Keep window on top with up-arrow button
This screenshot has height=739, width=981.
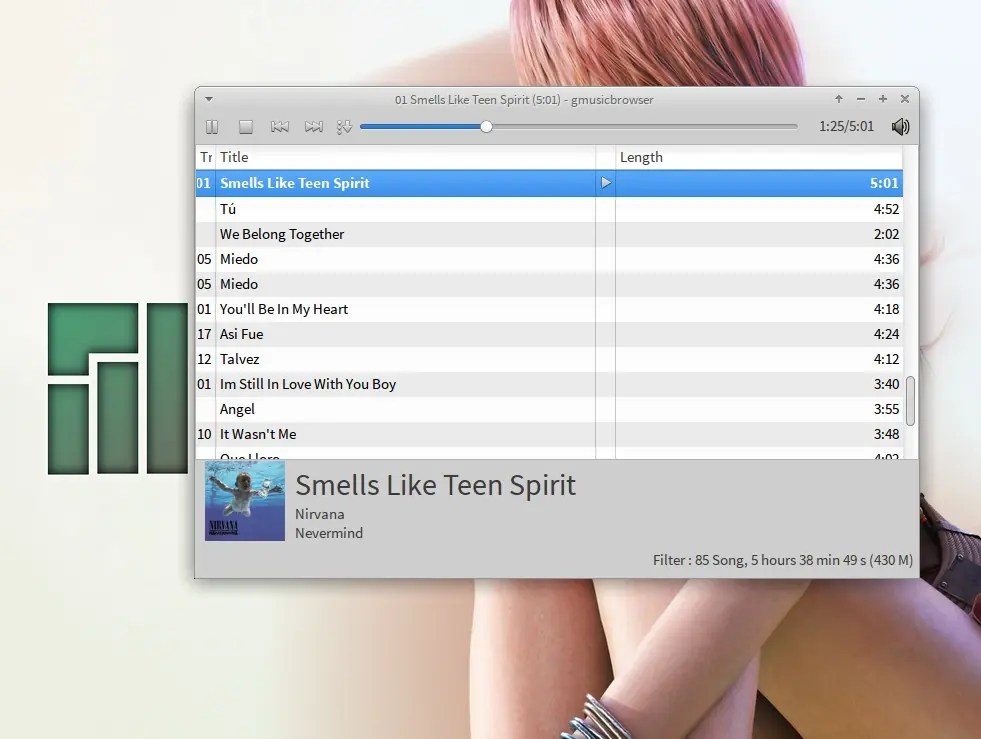click(x=839, y=99)
